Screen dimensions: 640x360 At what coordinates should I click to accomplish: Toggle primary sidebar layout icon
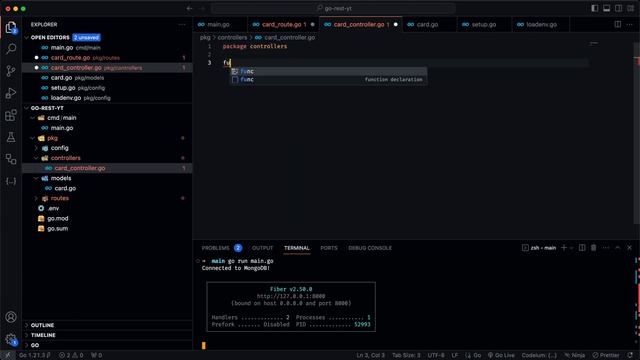[595, 8]
